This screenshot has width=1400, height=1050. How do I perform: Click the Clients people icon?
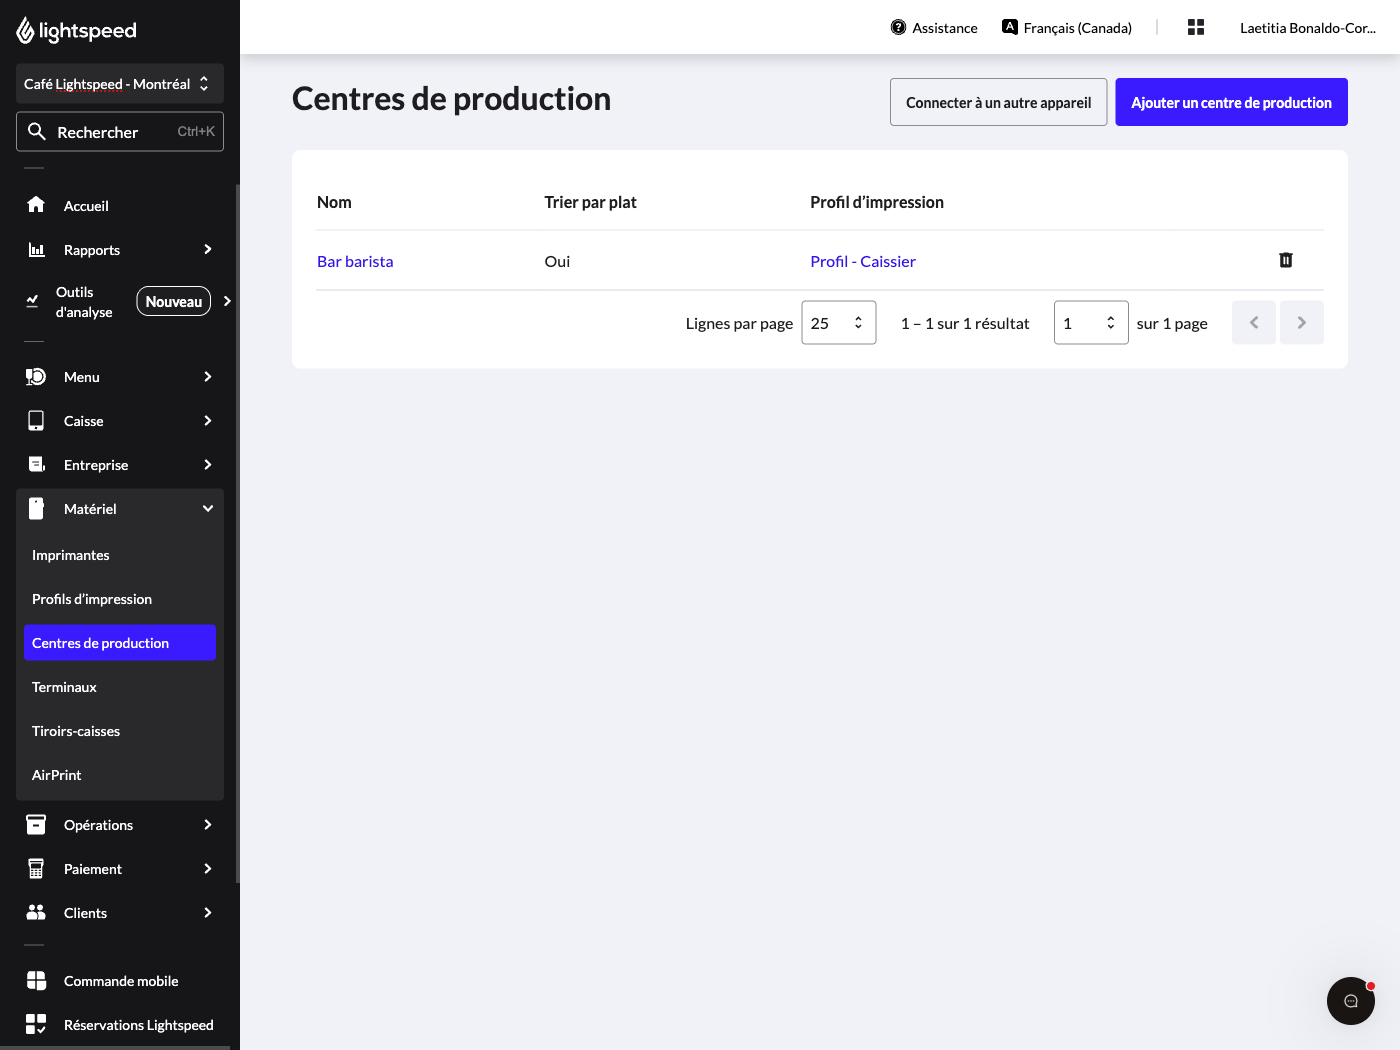tap(36, 912)
